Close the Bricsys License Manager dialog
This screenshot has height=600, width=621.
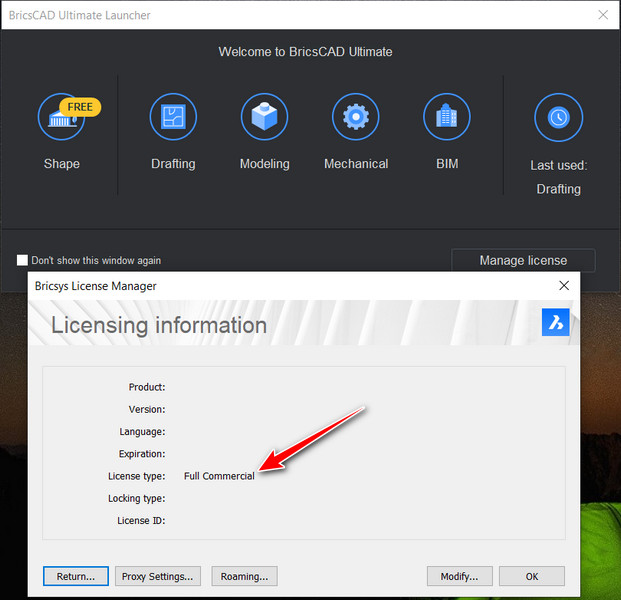tap(564, 286)
